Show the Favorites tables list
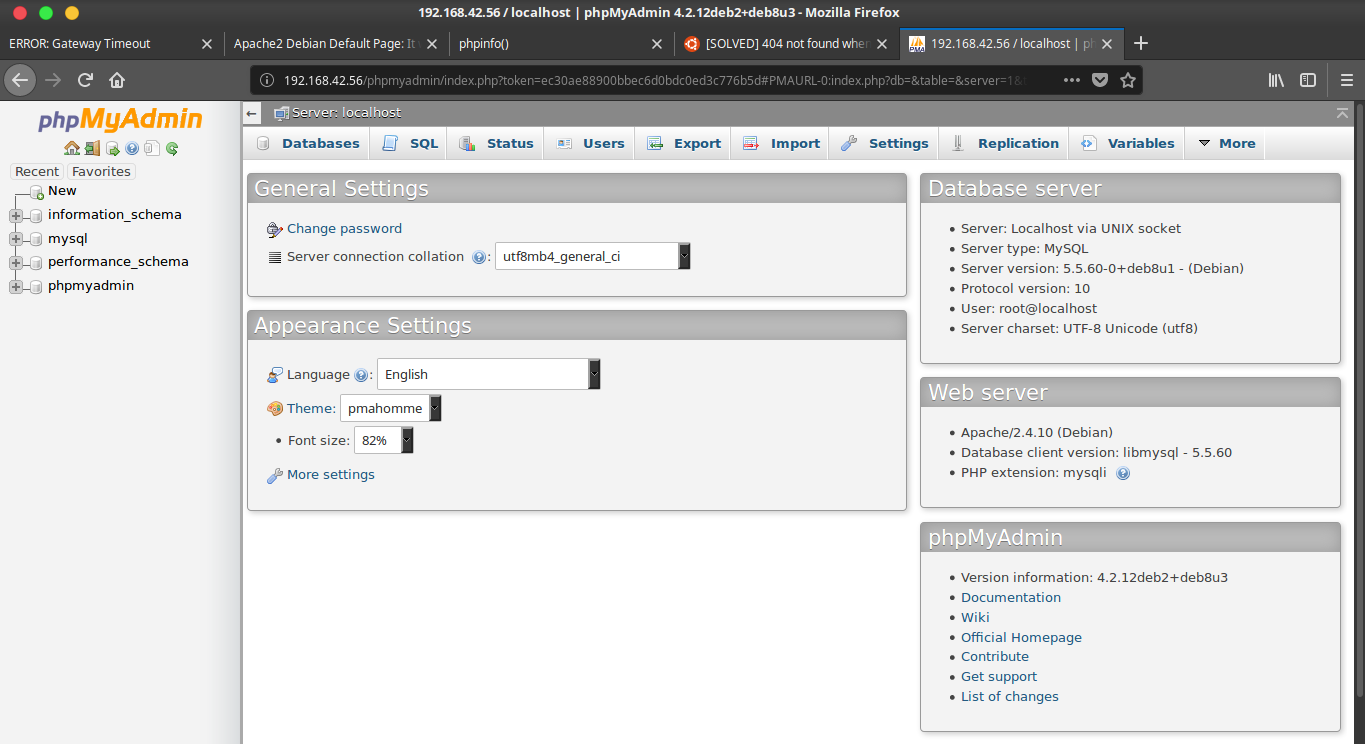1365x744 pixels. pos(101,172)
